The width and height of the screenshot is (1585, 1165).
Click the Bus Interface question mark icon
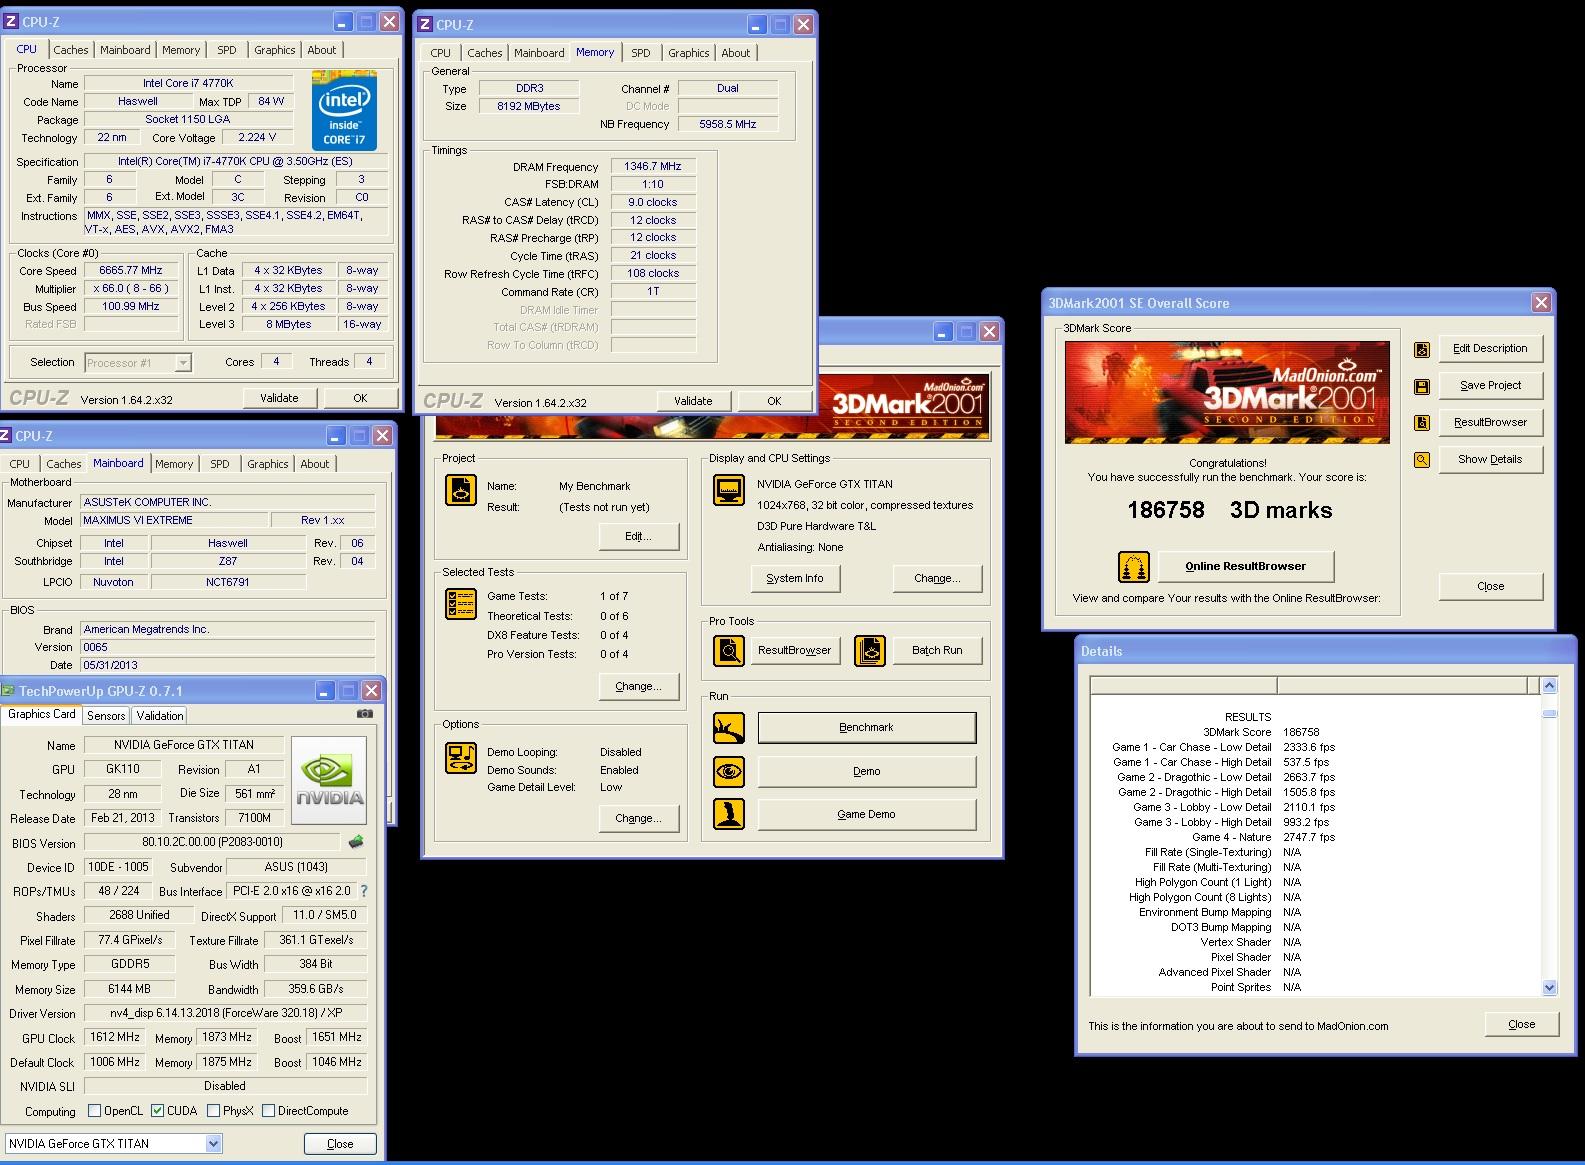click(363, 891)
